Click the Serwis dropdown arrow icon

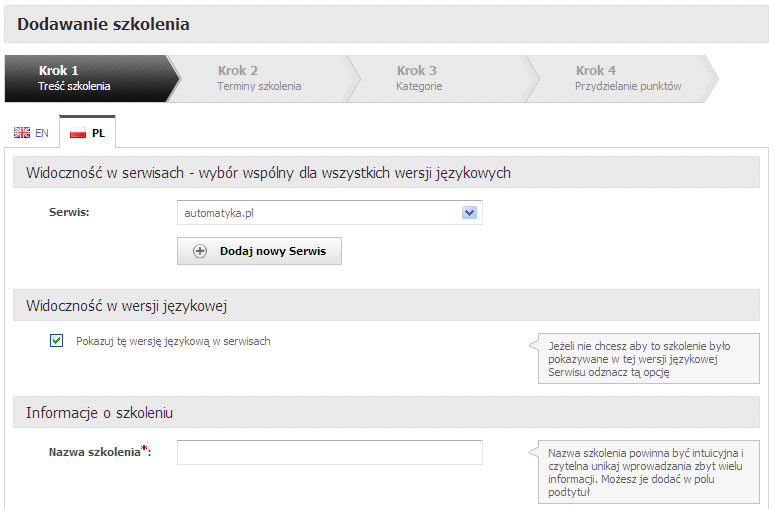pyautogui.click(x=469, y=212)
